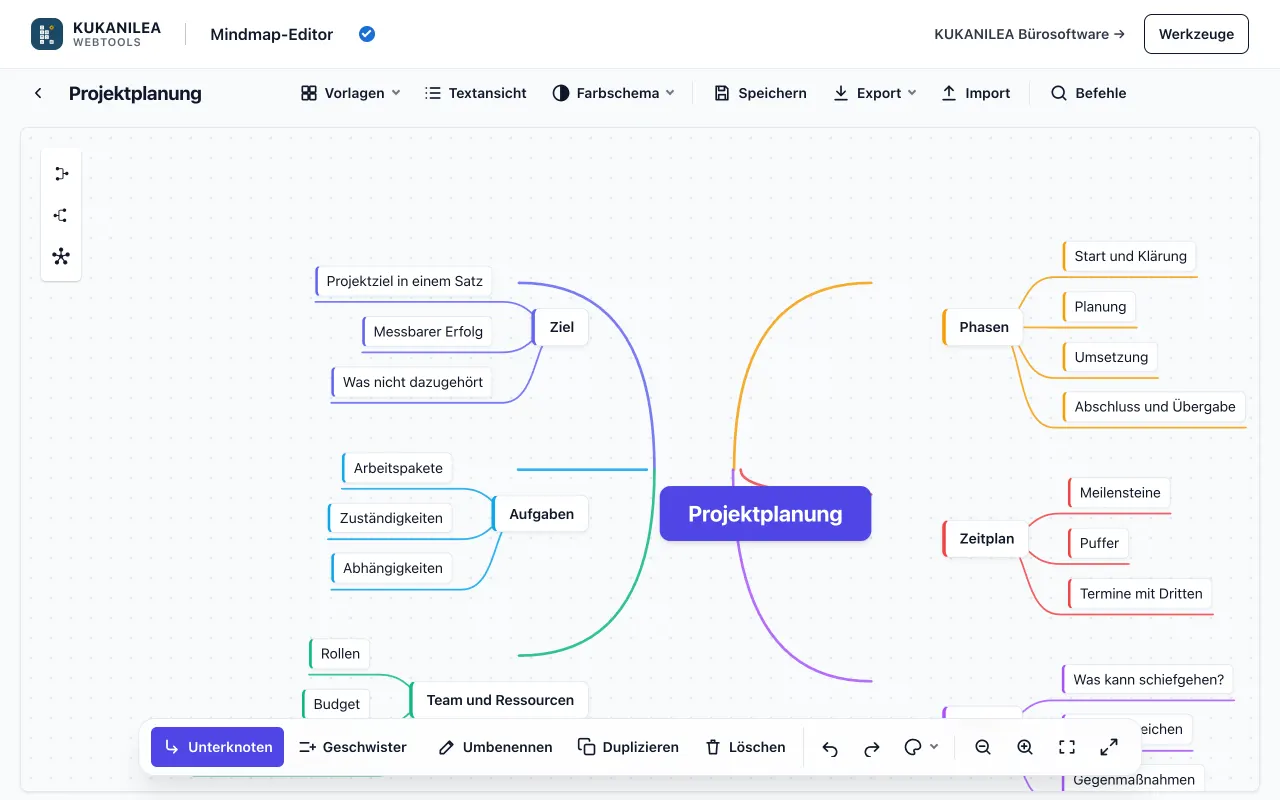Screen dimensions: 1280x800
Task: Click the 'Projektziel in einem Satz' node
Action: pyautogui.click(x=404, y=281)
